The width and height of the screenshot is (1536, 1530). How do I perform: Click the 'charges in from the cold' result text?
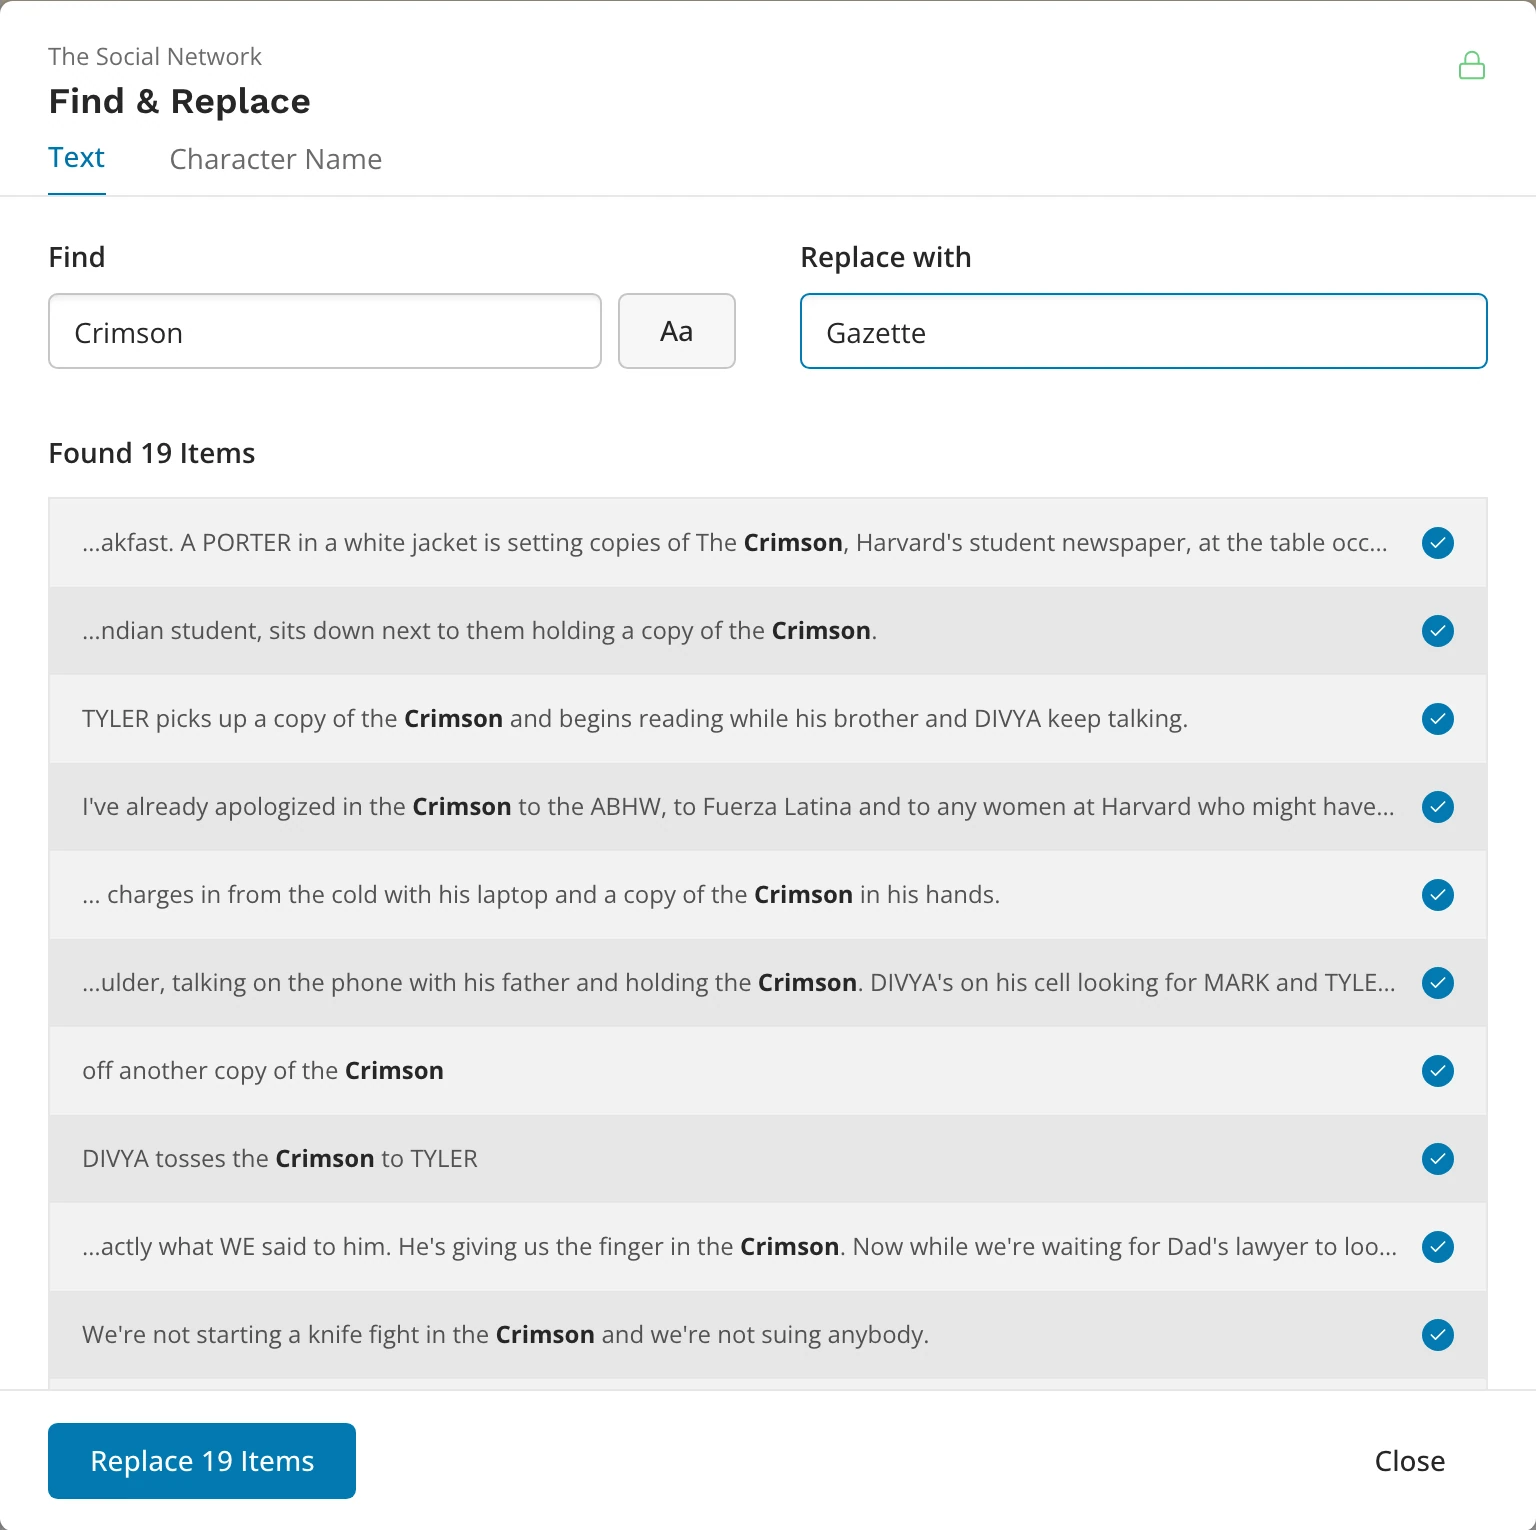pos(541,895)
